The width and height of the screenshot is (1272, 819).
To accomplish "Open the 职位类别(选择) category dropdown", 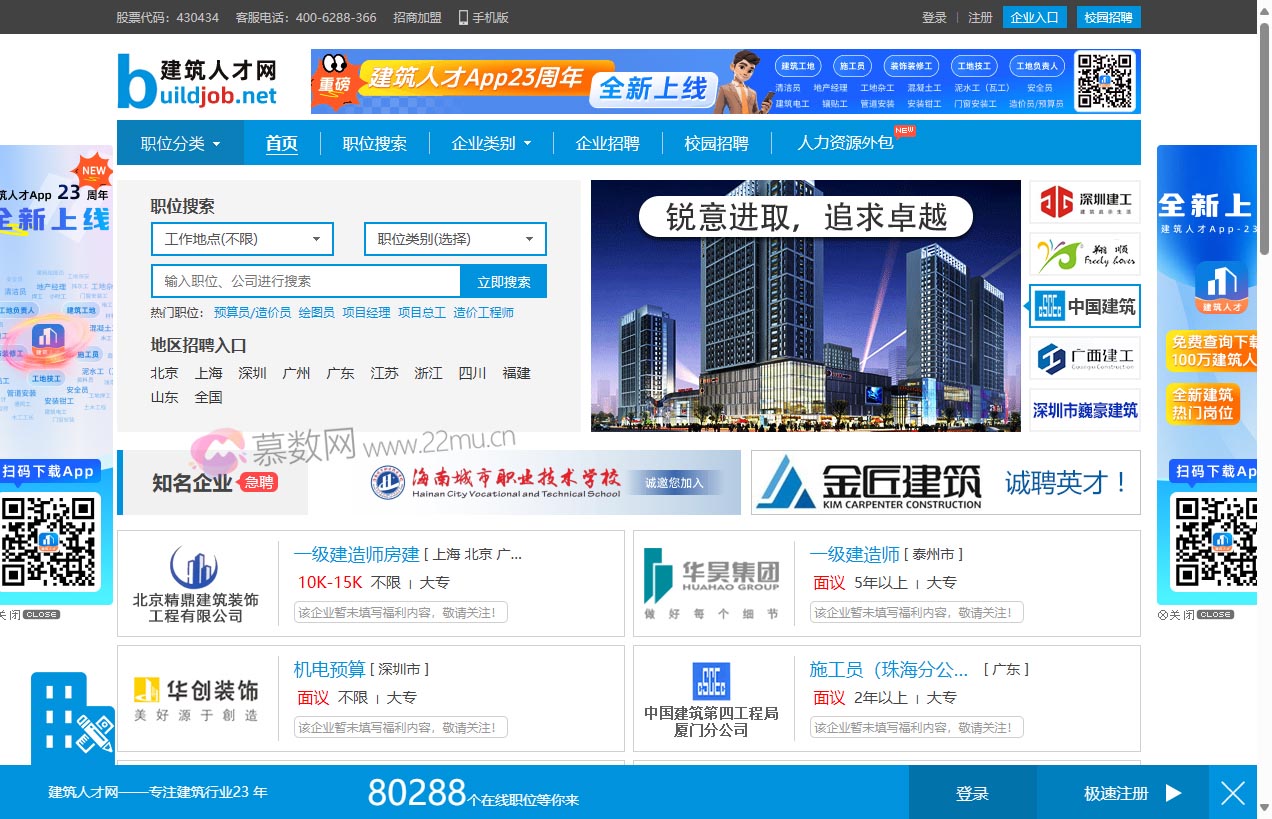I will [456, 239].
